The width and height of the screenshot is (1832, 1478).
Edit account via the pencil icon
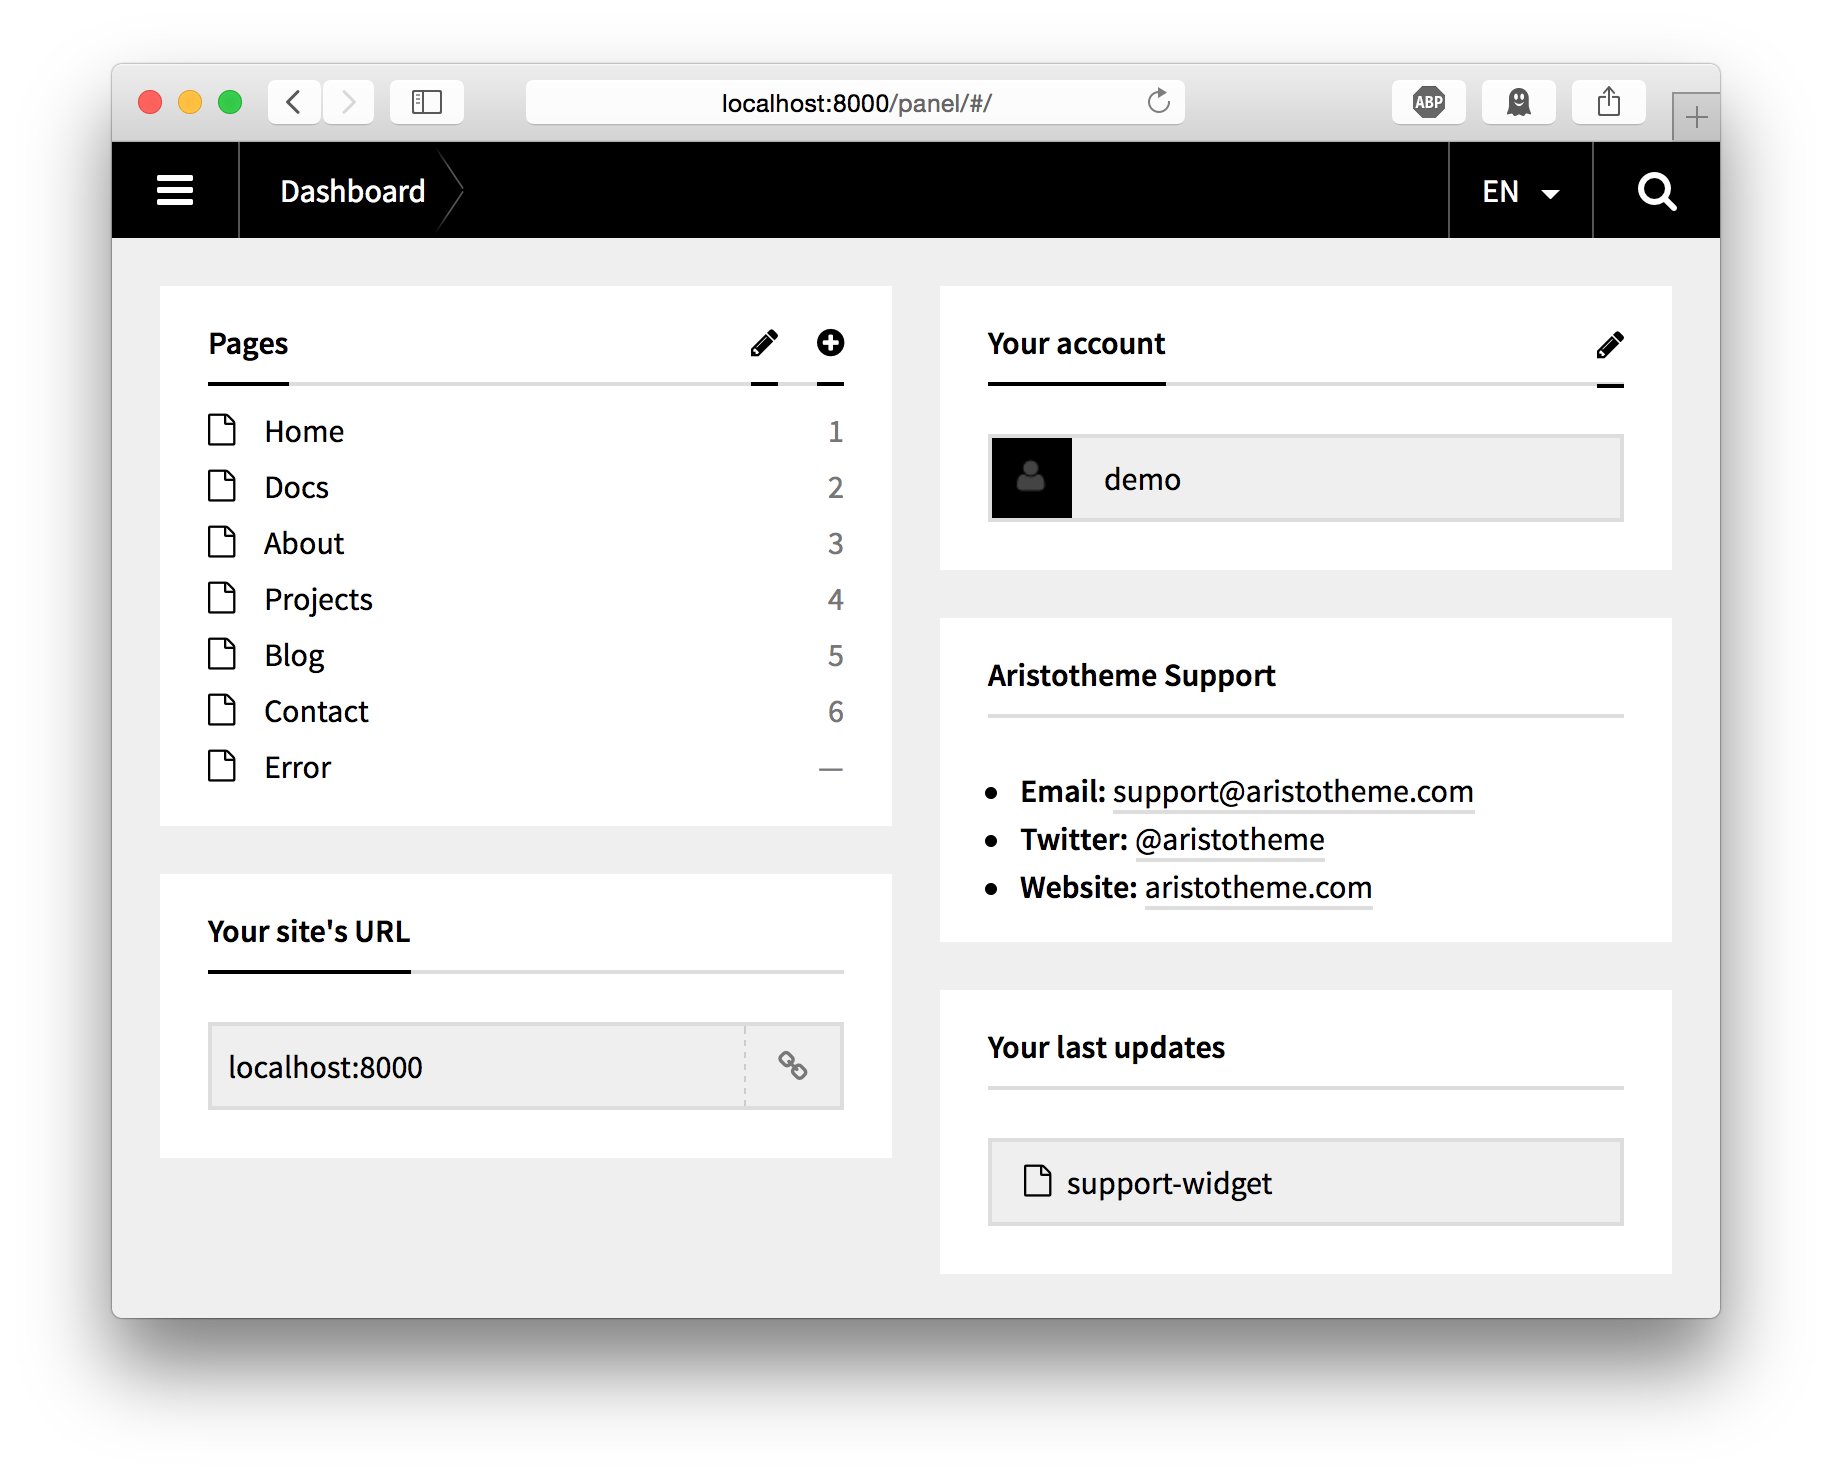[x=1610, y=345]
